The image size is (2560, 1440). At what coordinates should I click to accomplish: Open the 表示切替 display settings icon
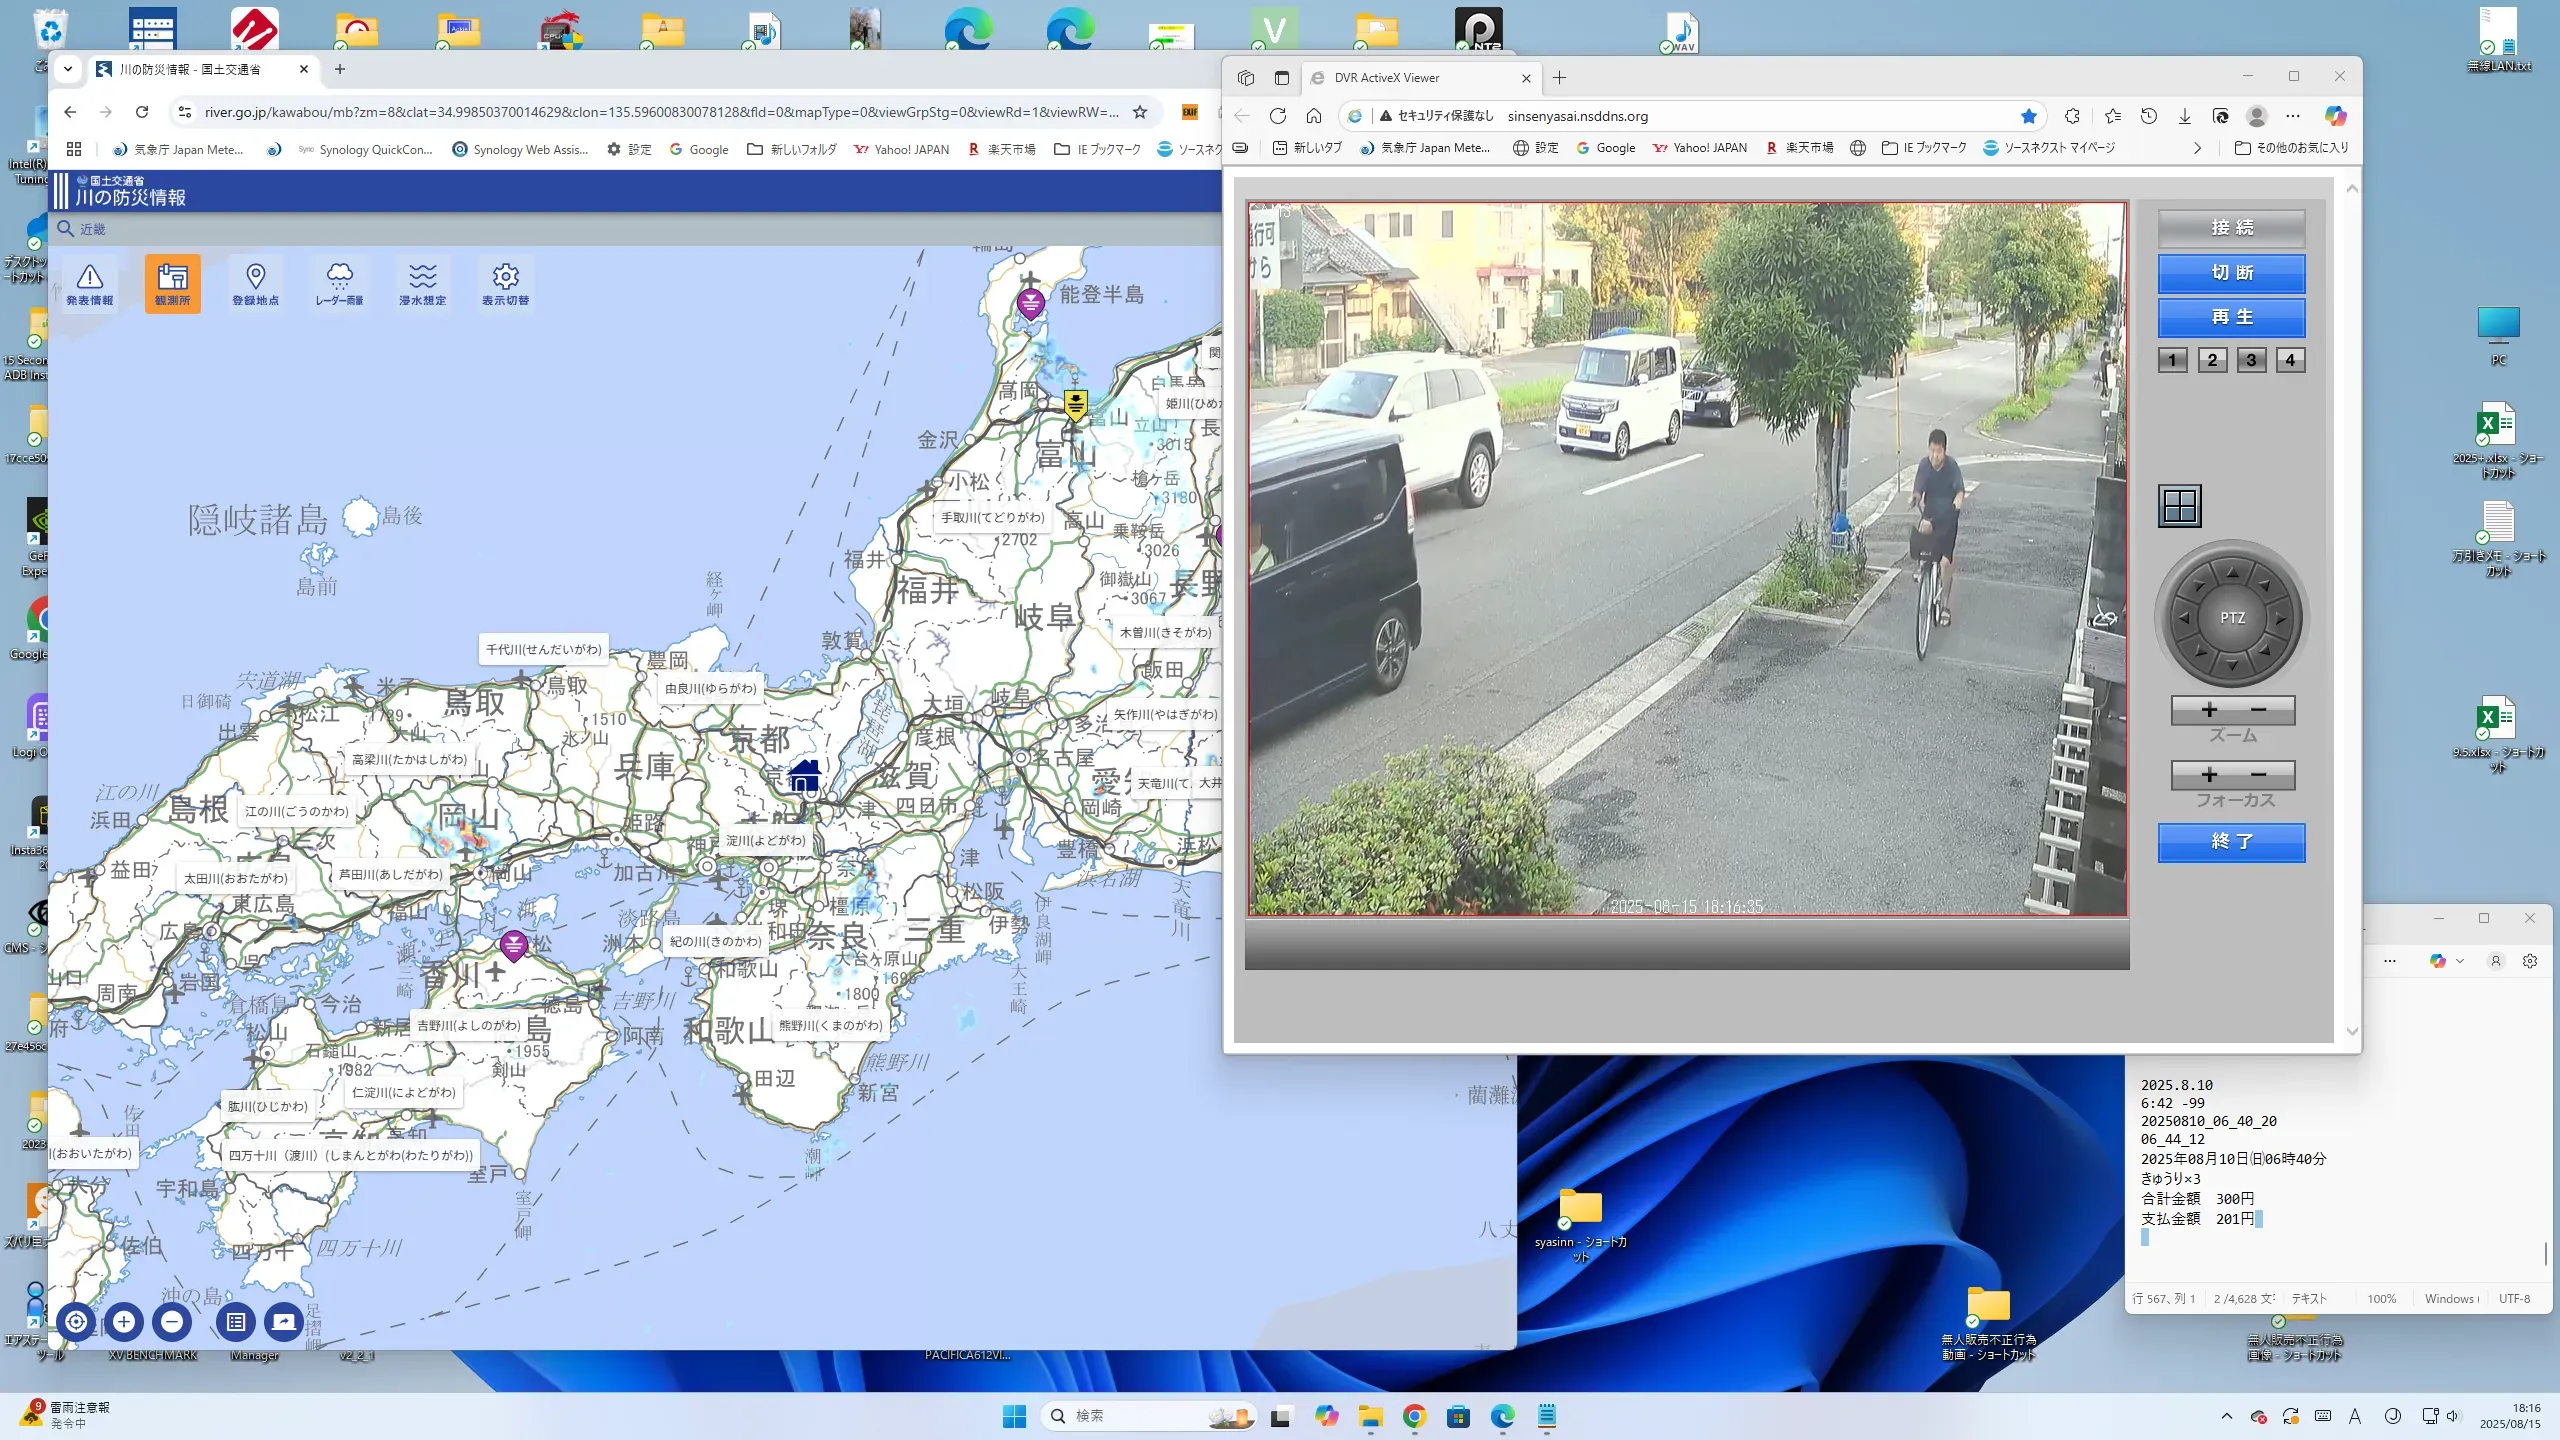[505, 283]
